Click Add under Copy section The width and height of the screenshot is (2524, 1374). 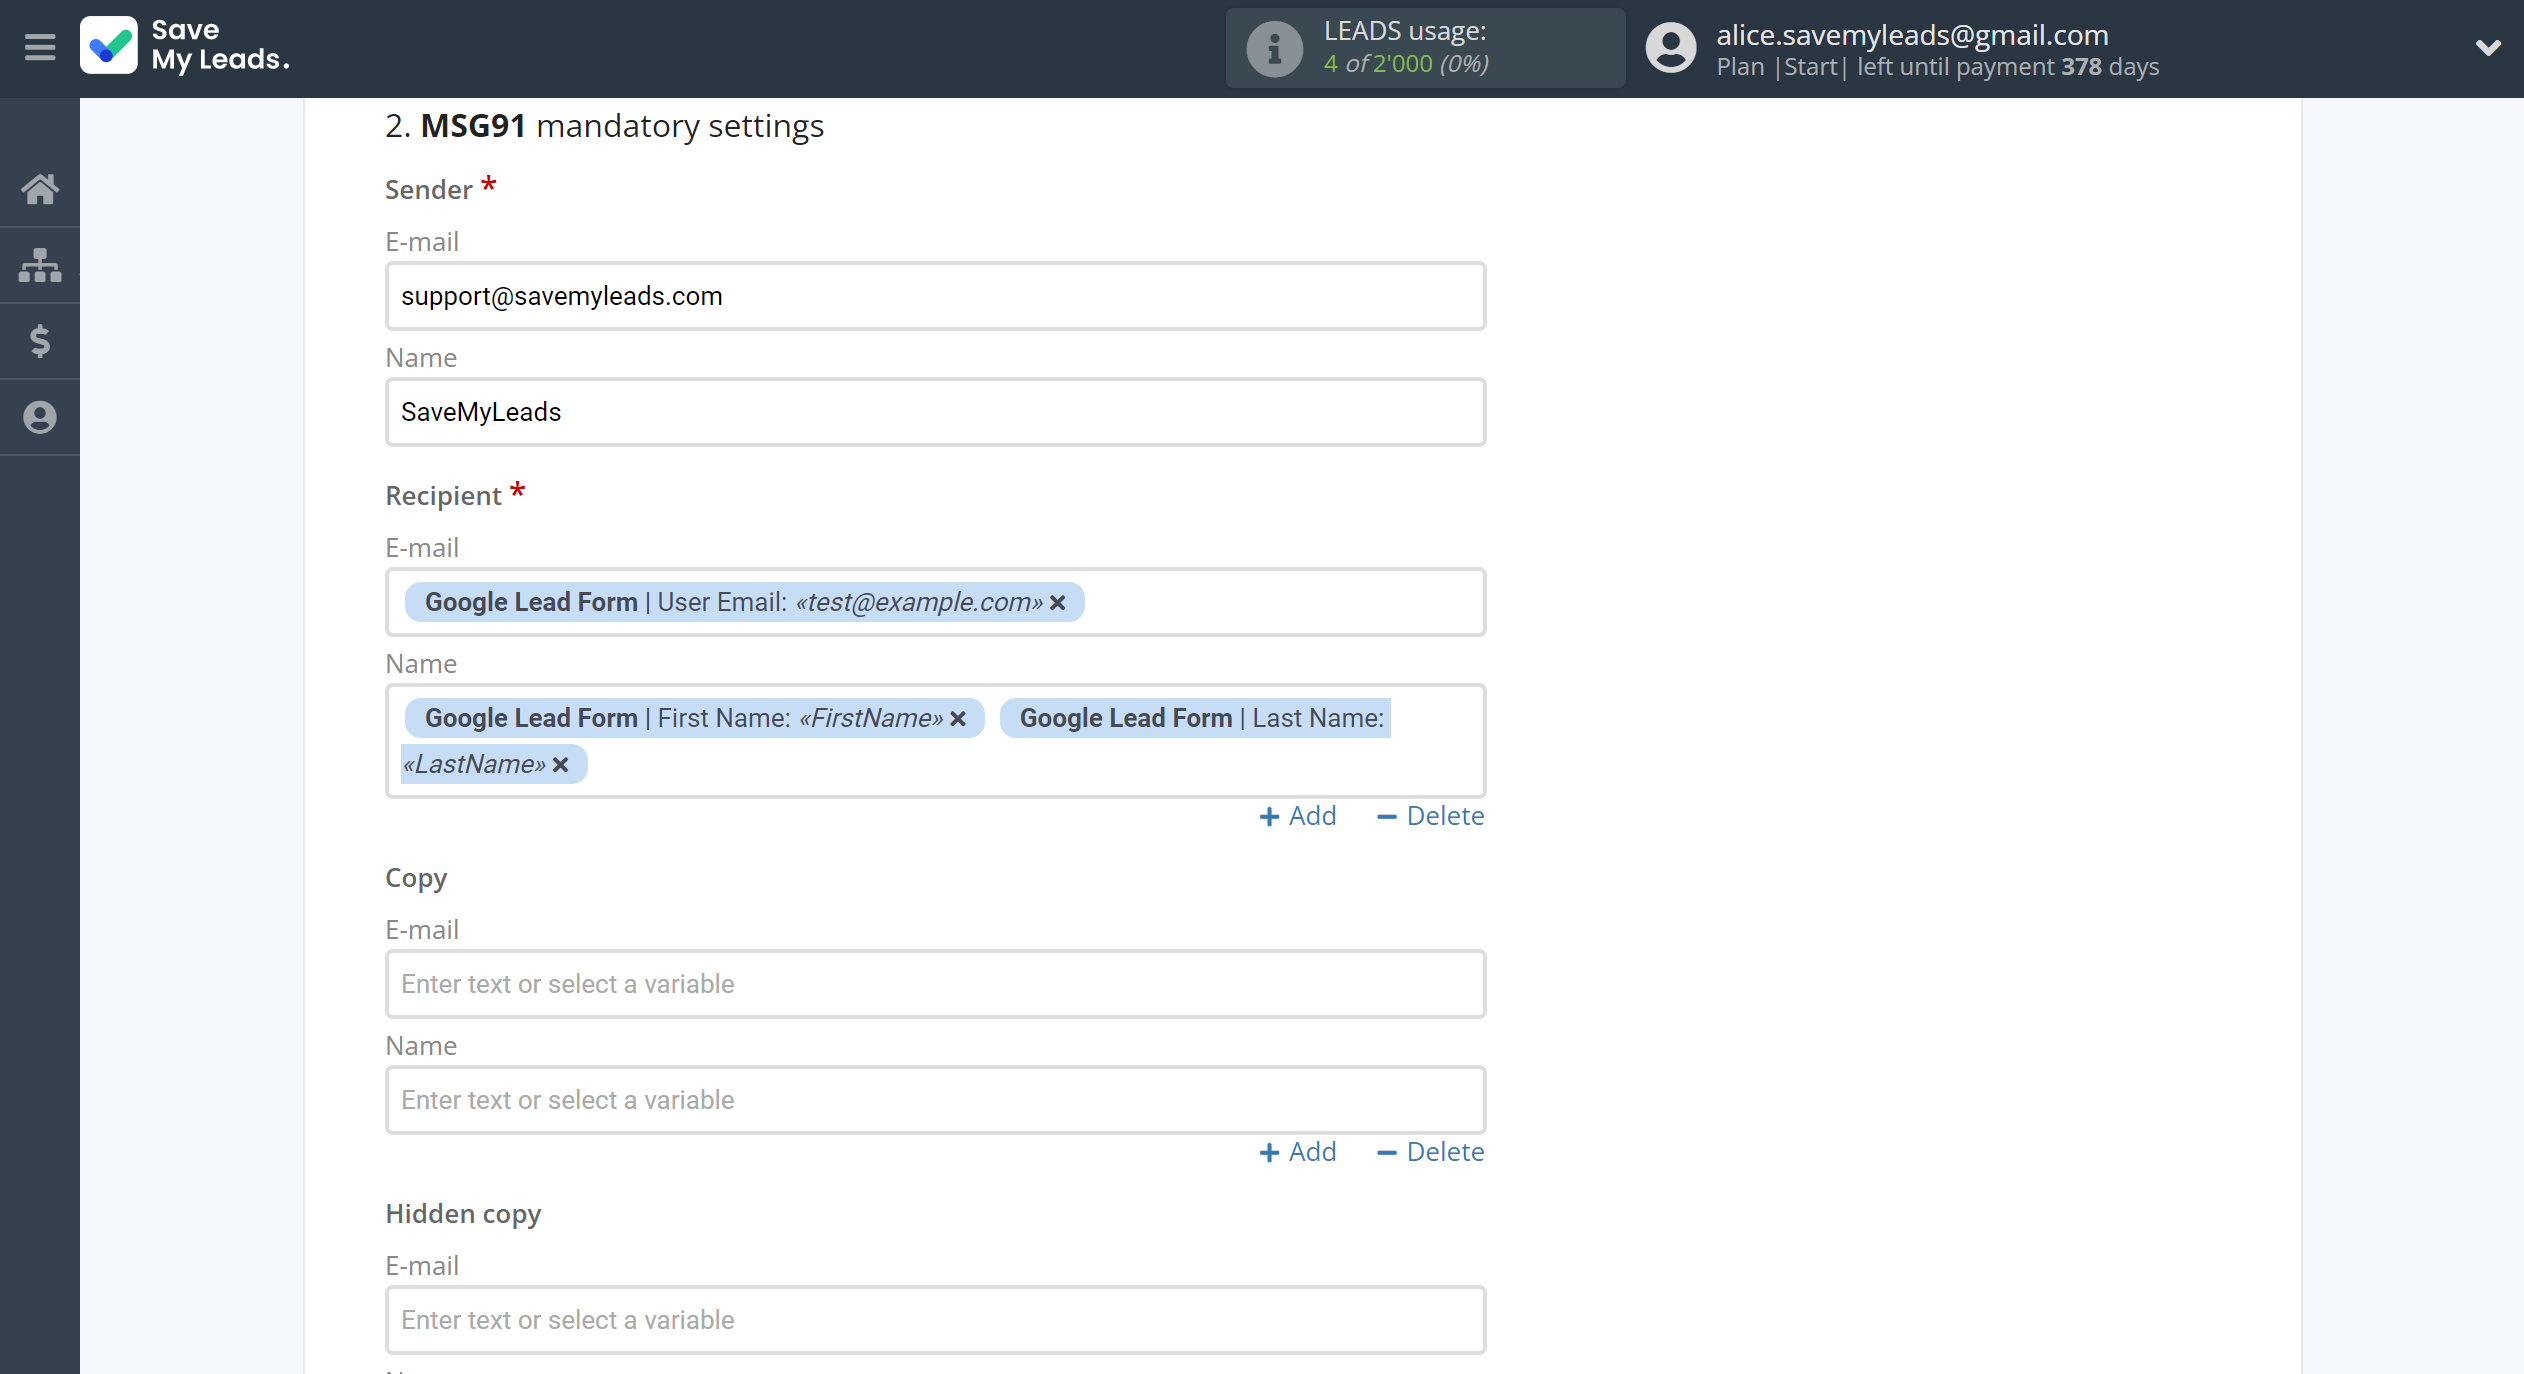[1298, 1152]
